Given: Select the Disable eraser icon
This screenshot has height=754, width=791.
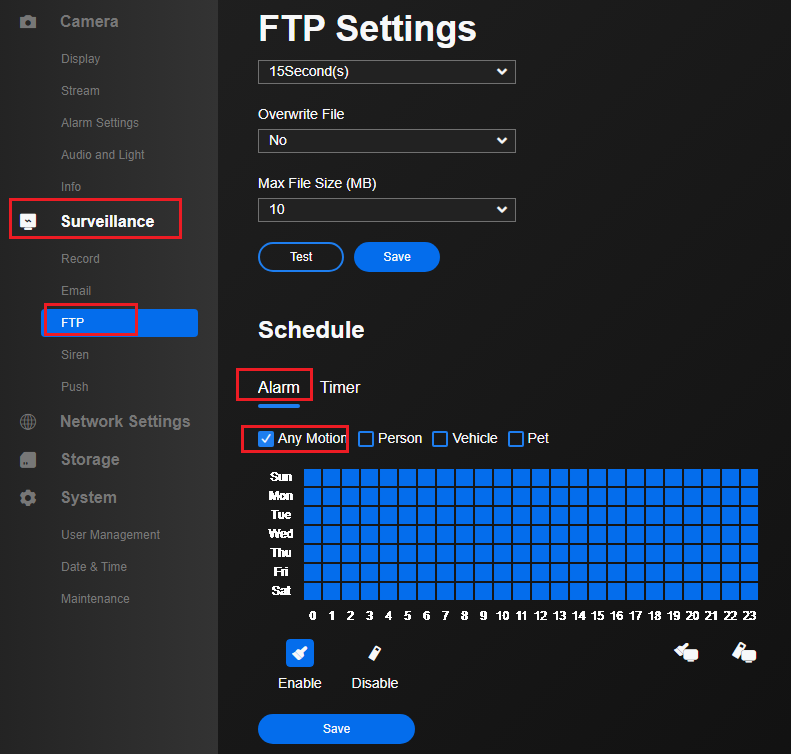Looking at the screenshot, I should (x=375, y=653).
